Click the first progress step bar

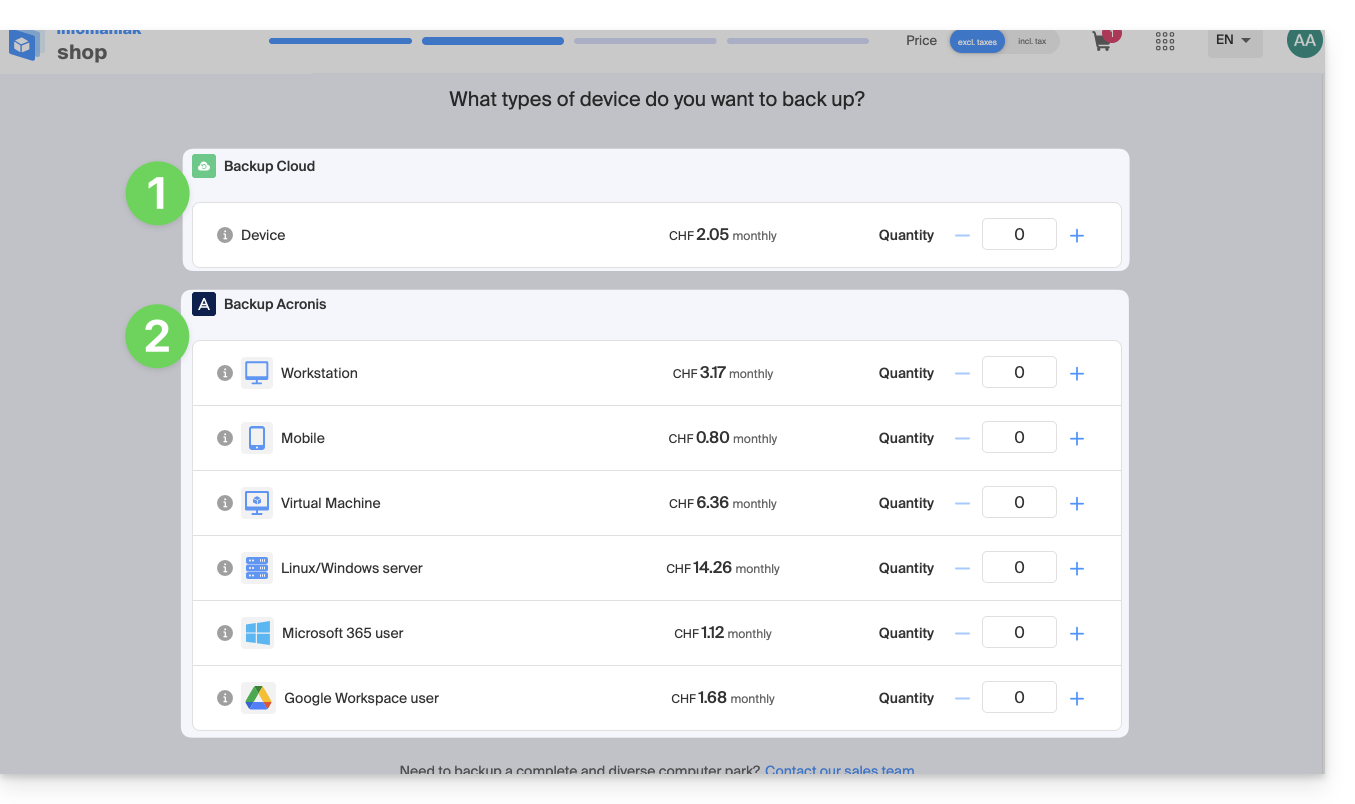pos(340,41)
